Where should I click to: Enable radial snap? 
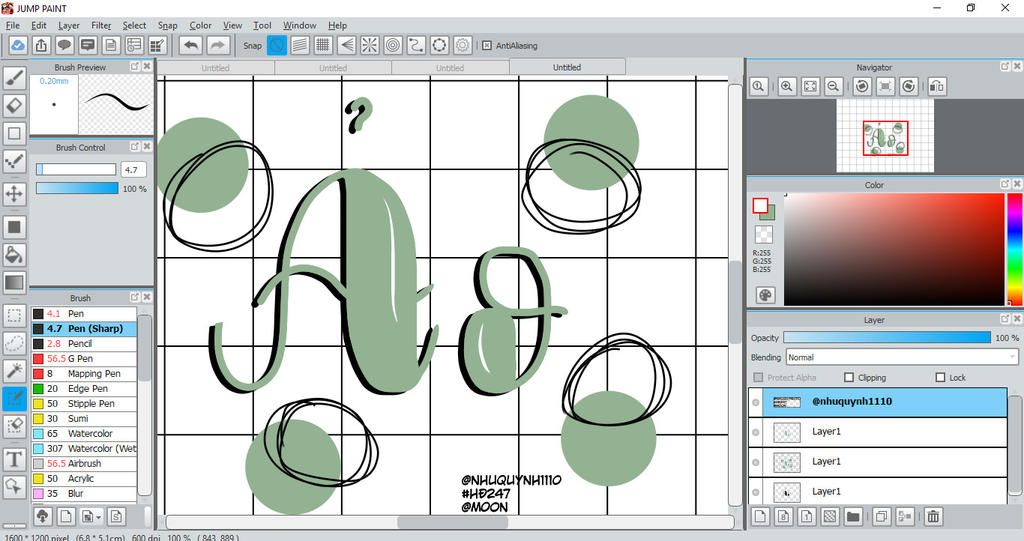coord(370,45)
